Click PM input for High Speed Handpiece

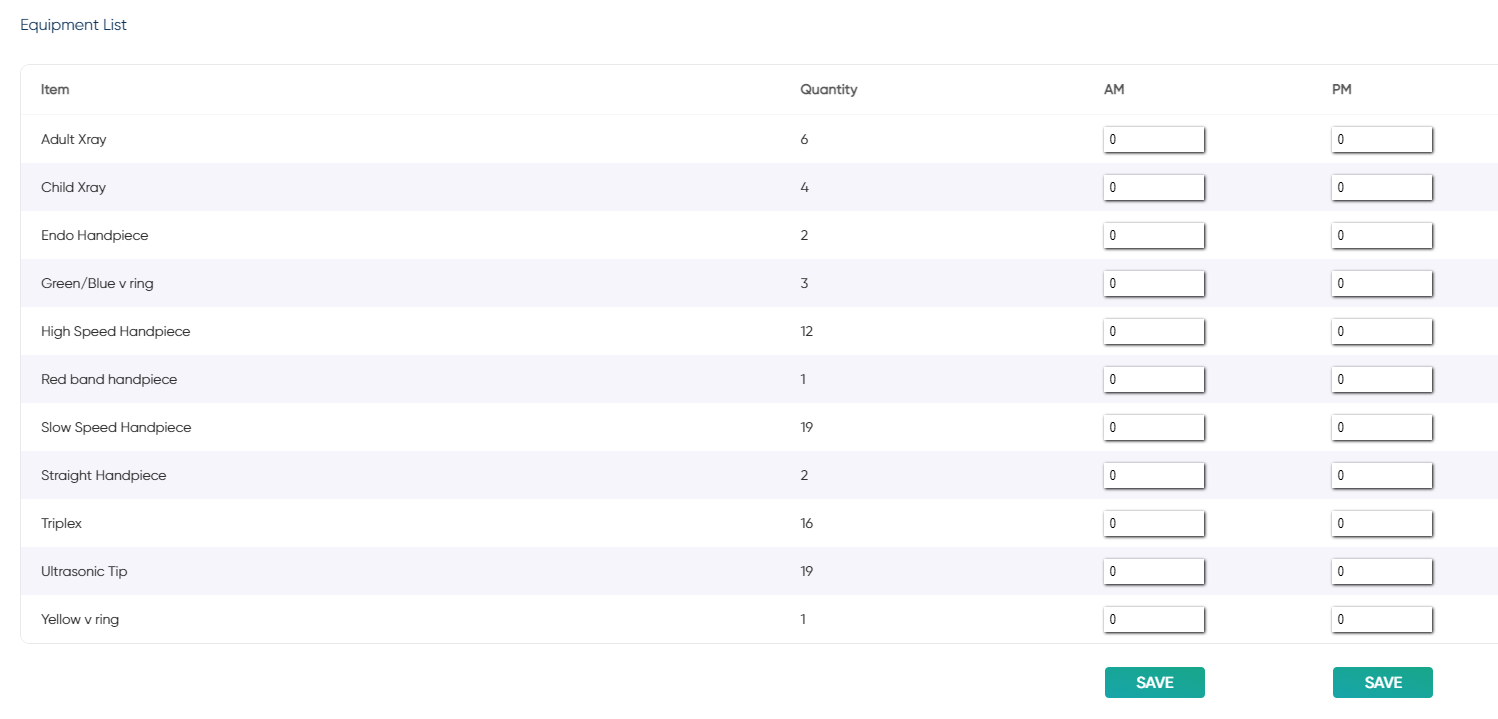click(x=1382, y=332)
